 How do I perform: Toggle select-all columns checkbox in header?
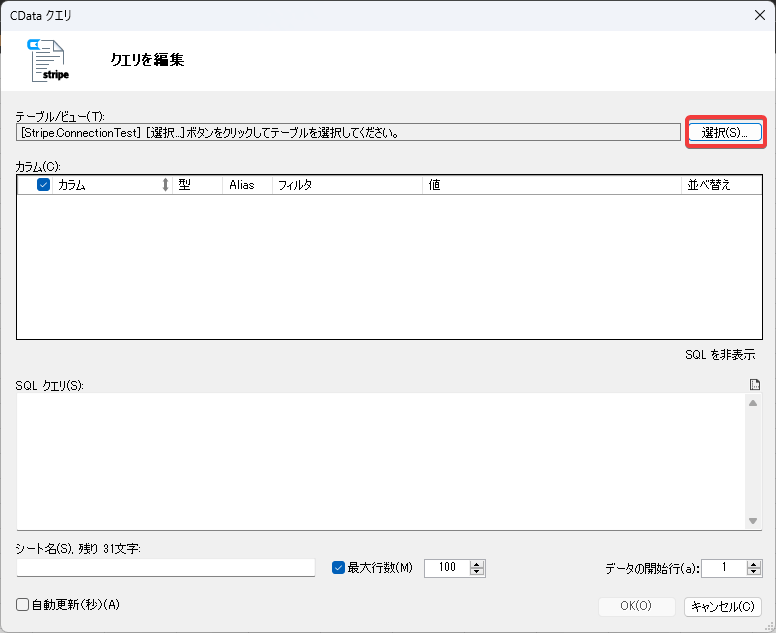pyautogui.click(x=43, y=185)
